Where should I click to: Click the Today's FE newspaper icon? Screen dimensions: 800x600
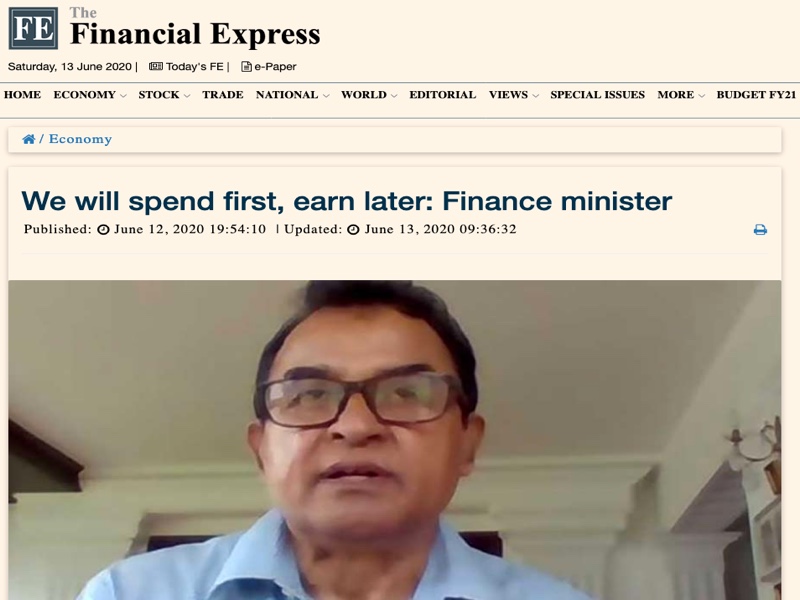pos(156,66)
